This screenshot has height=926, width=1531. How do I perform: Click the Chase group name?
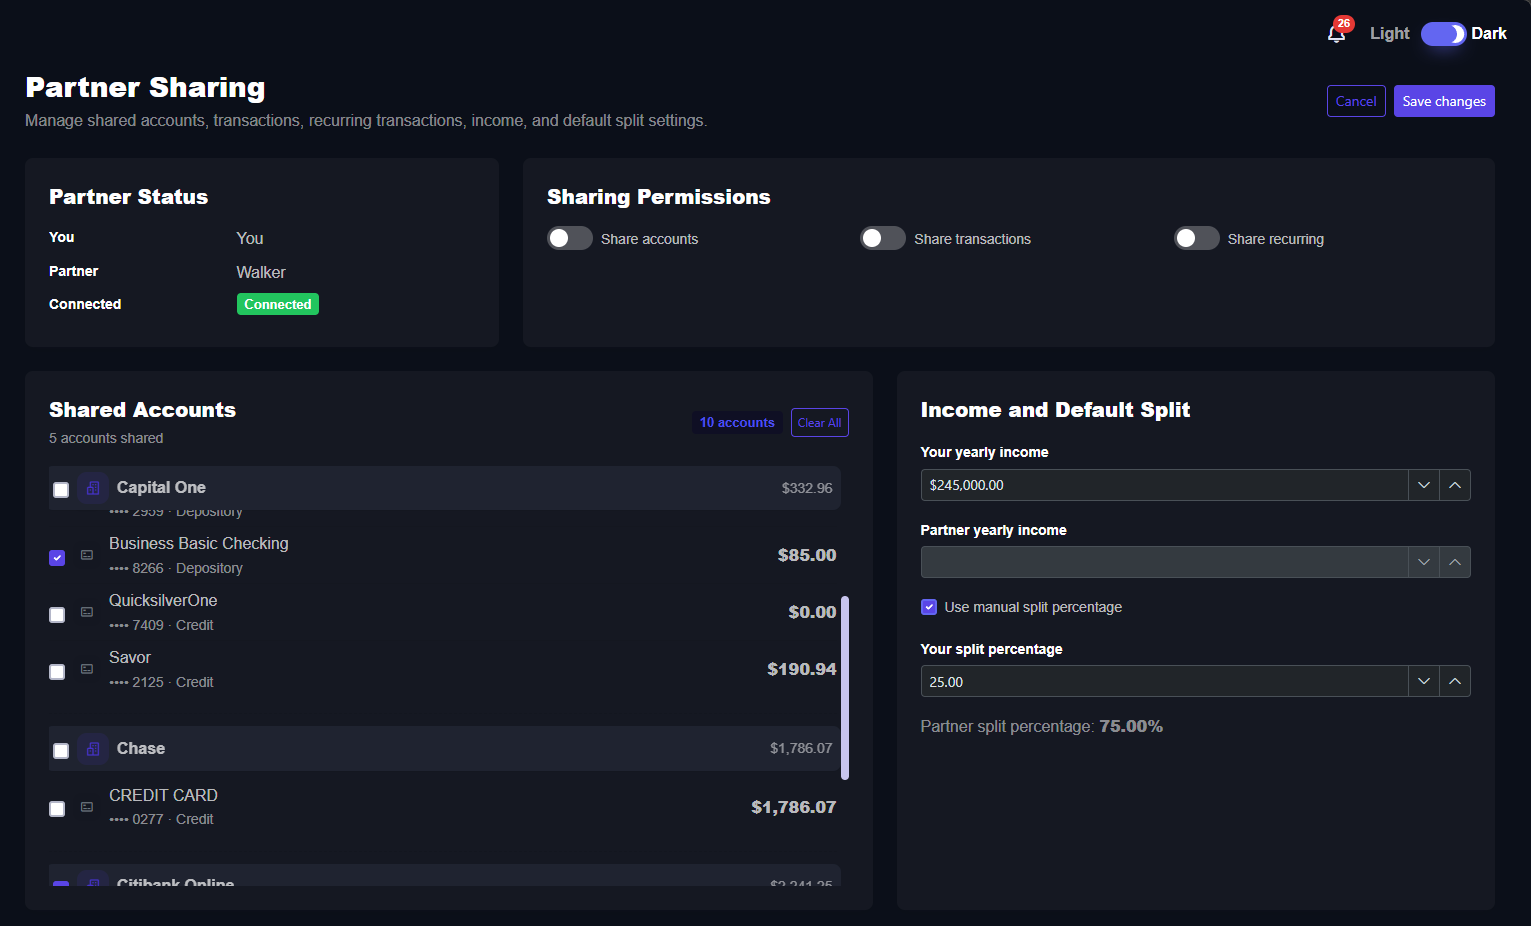tap(141, 748)
